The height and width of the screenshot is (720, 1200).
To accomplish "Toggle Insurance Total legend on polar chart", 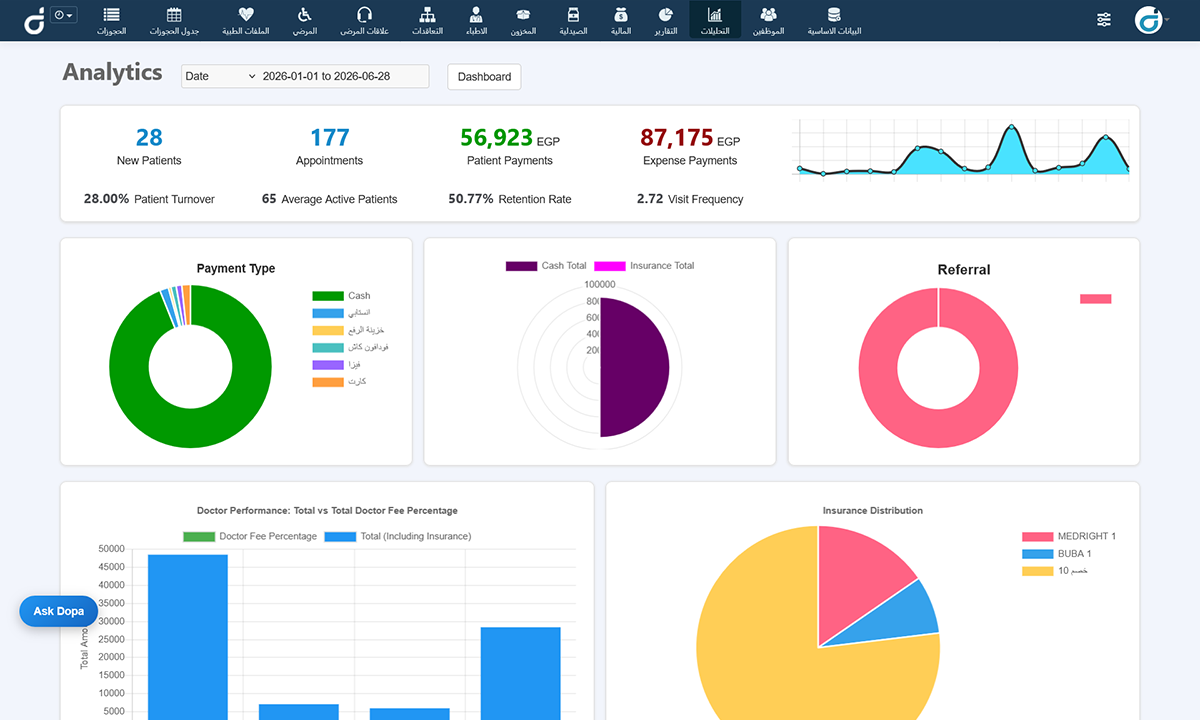I will pyautogui.click(x=644, y=266).
